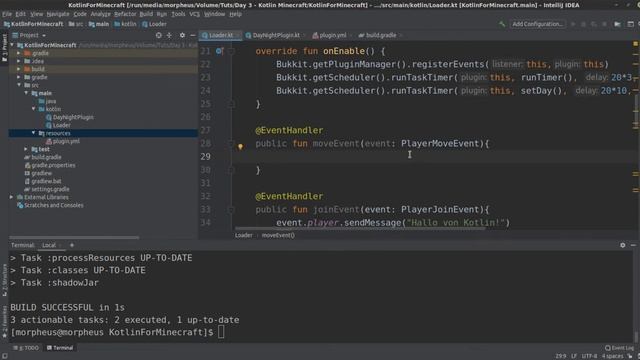Click the kotlin breadcrumb in navigation bar

125,24
